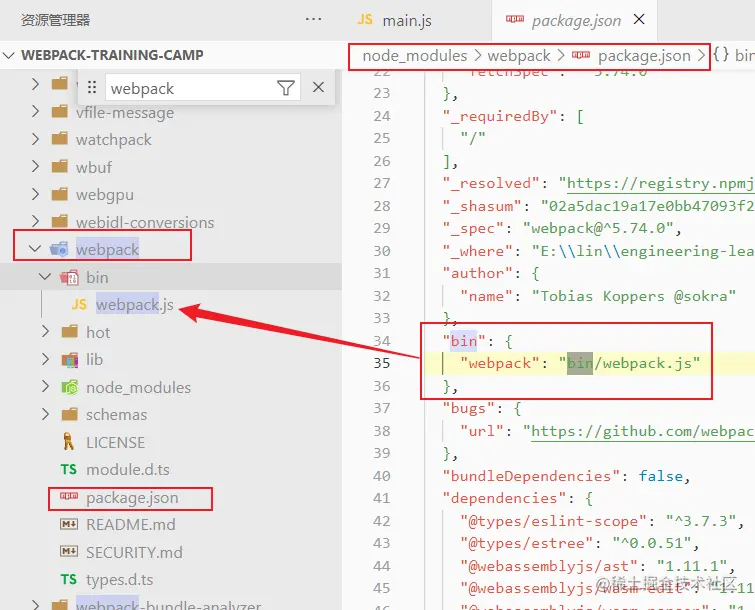Click the npm icon of package.json in tree
Viewport: 755px width, 610px height.
click(69, 496)
